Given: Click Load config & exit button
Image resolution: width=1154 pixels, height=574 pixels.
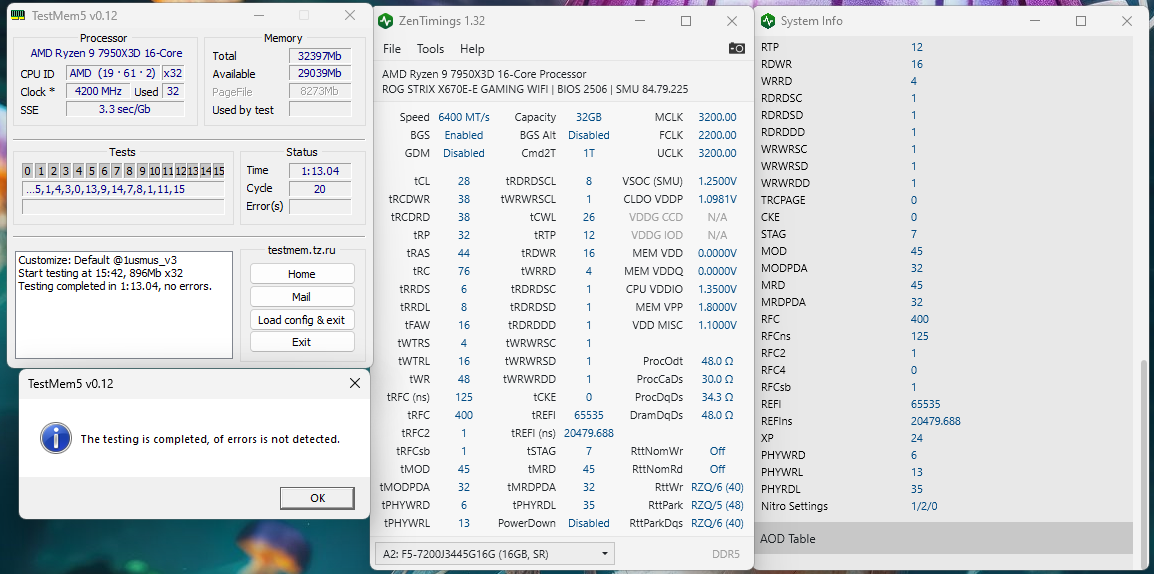Looking at the screenshot, I should [302, 319].
